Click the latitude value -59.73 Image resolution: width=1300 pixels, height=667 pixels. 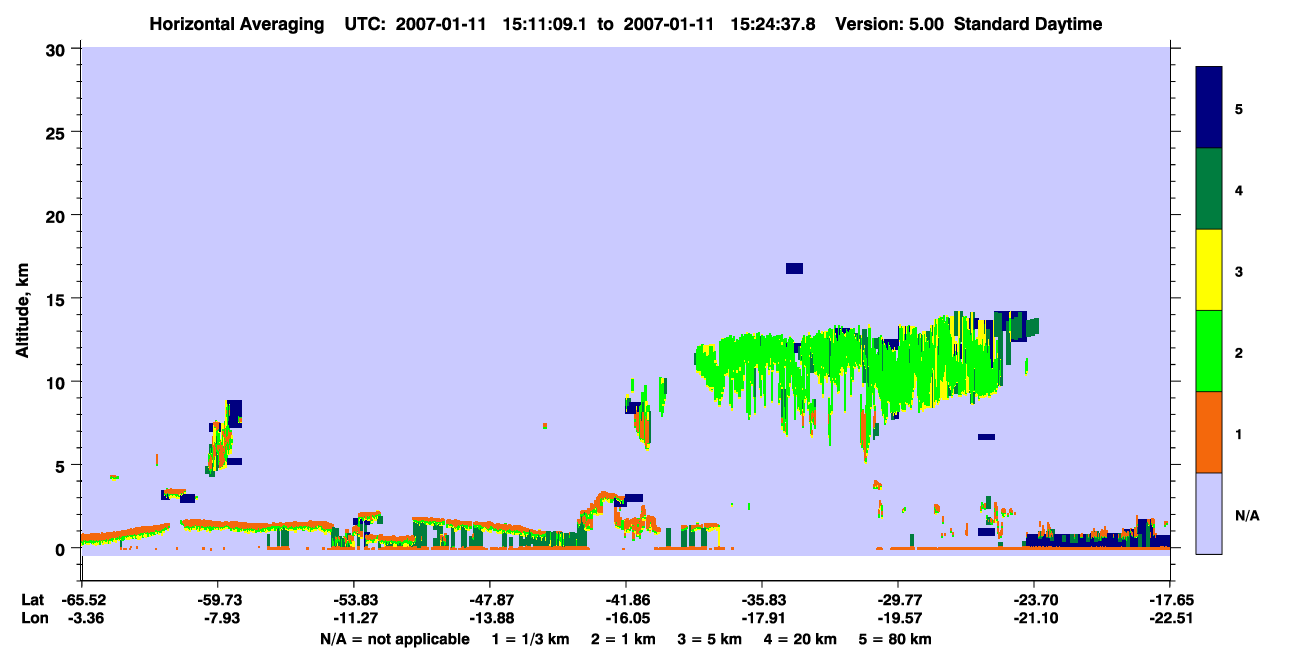[218, 600]
